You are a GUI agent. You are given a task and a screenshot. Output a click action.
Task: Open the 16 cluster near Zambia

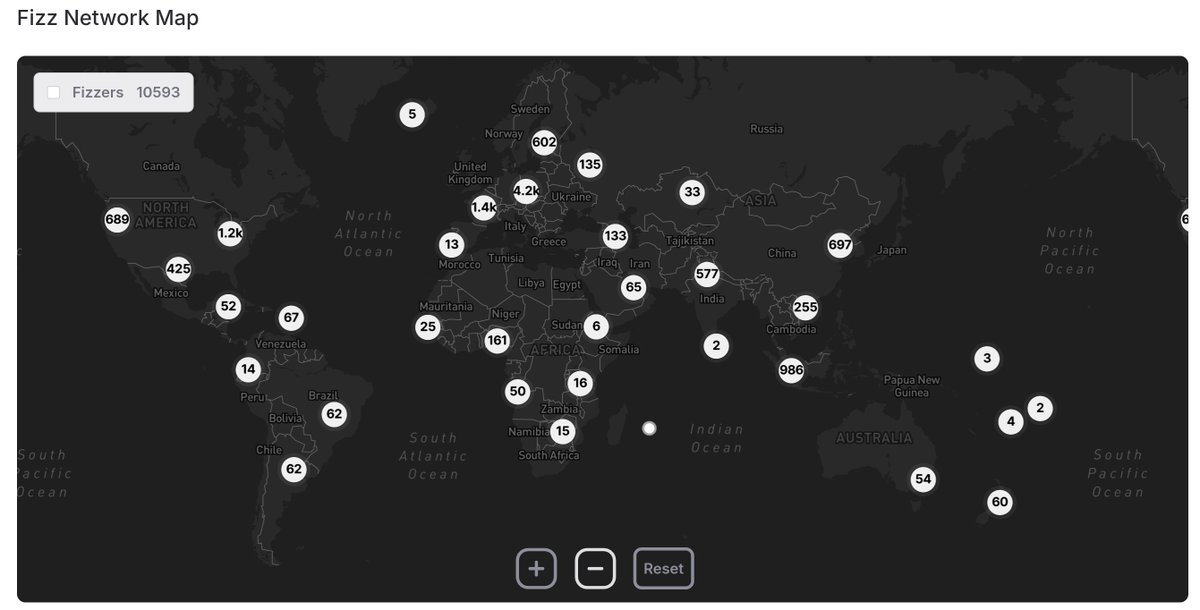[580, 383]
